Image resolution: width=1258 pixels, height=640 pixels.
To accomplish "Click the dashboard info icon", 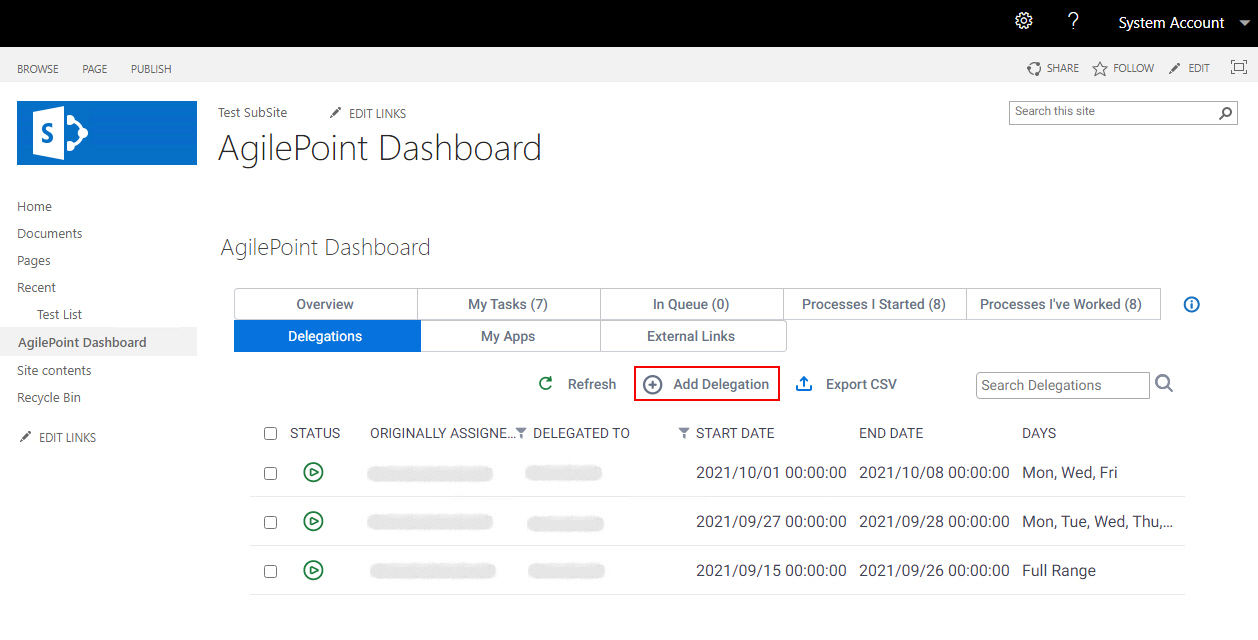I will 1191,304.
